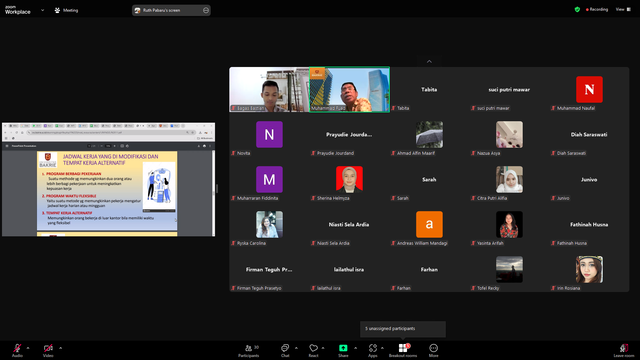Image resolution: width=640 pixels, height=360 pixels.
Task: Click Nazua Asya's profile picture
Action: click(509, 134)
